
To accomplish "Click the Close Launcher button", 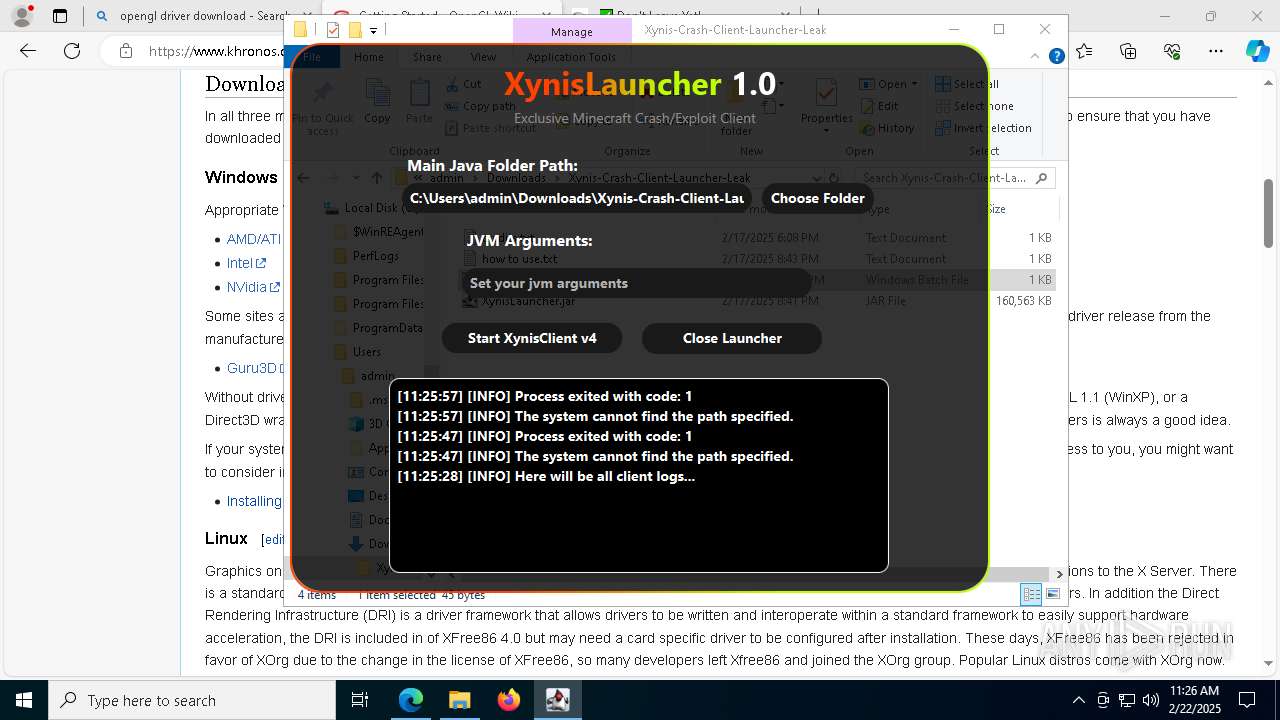I will [732, 338].
